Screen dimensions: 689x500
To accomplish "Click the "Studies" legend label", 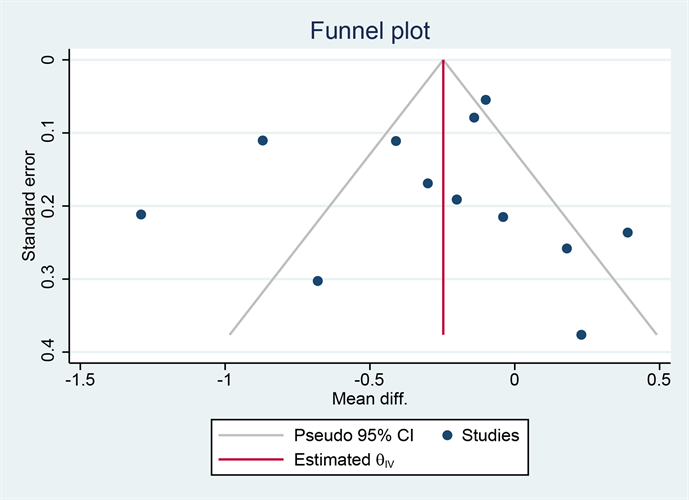I will (490, 435).
